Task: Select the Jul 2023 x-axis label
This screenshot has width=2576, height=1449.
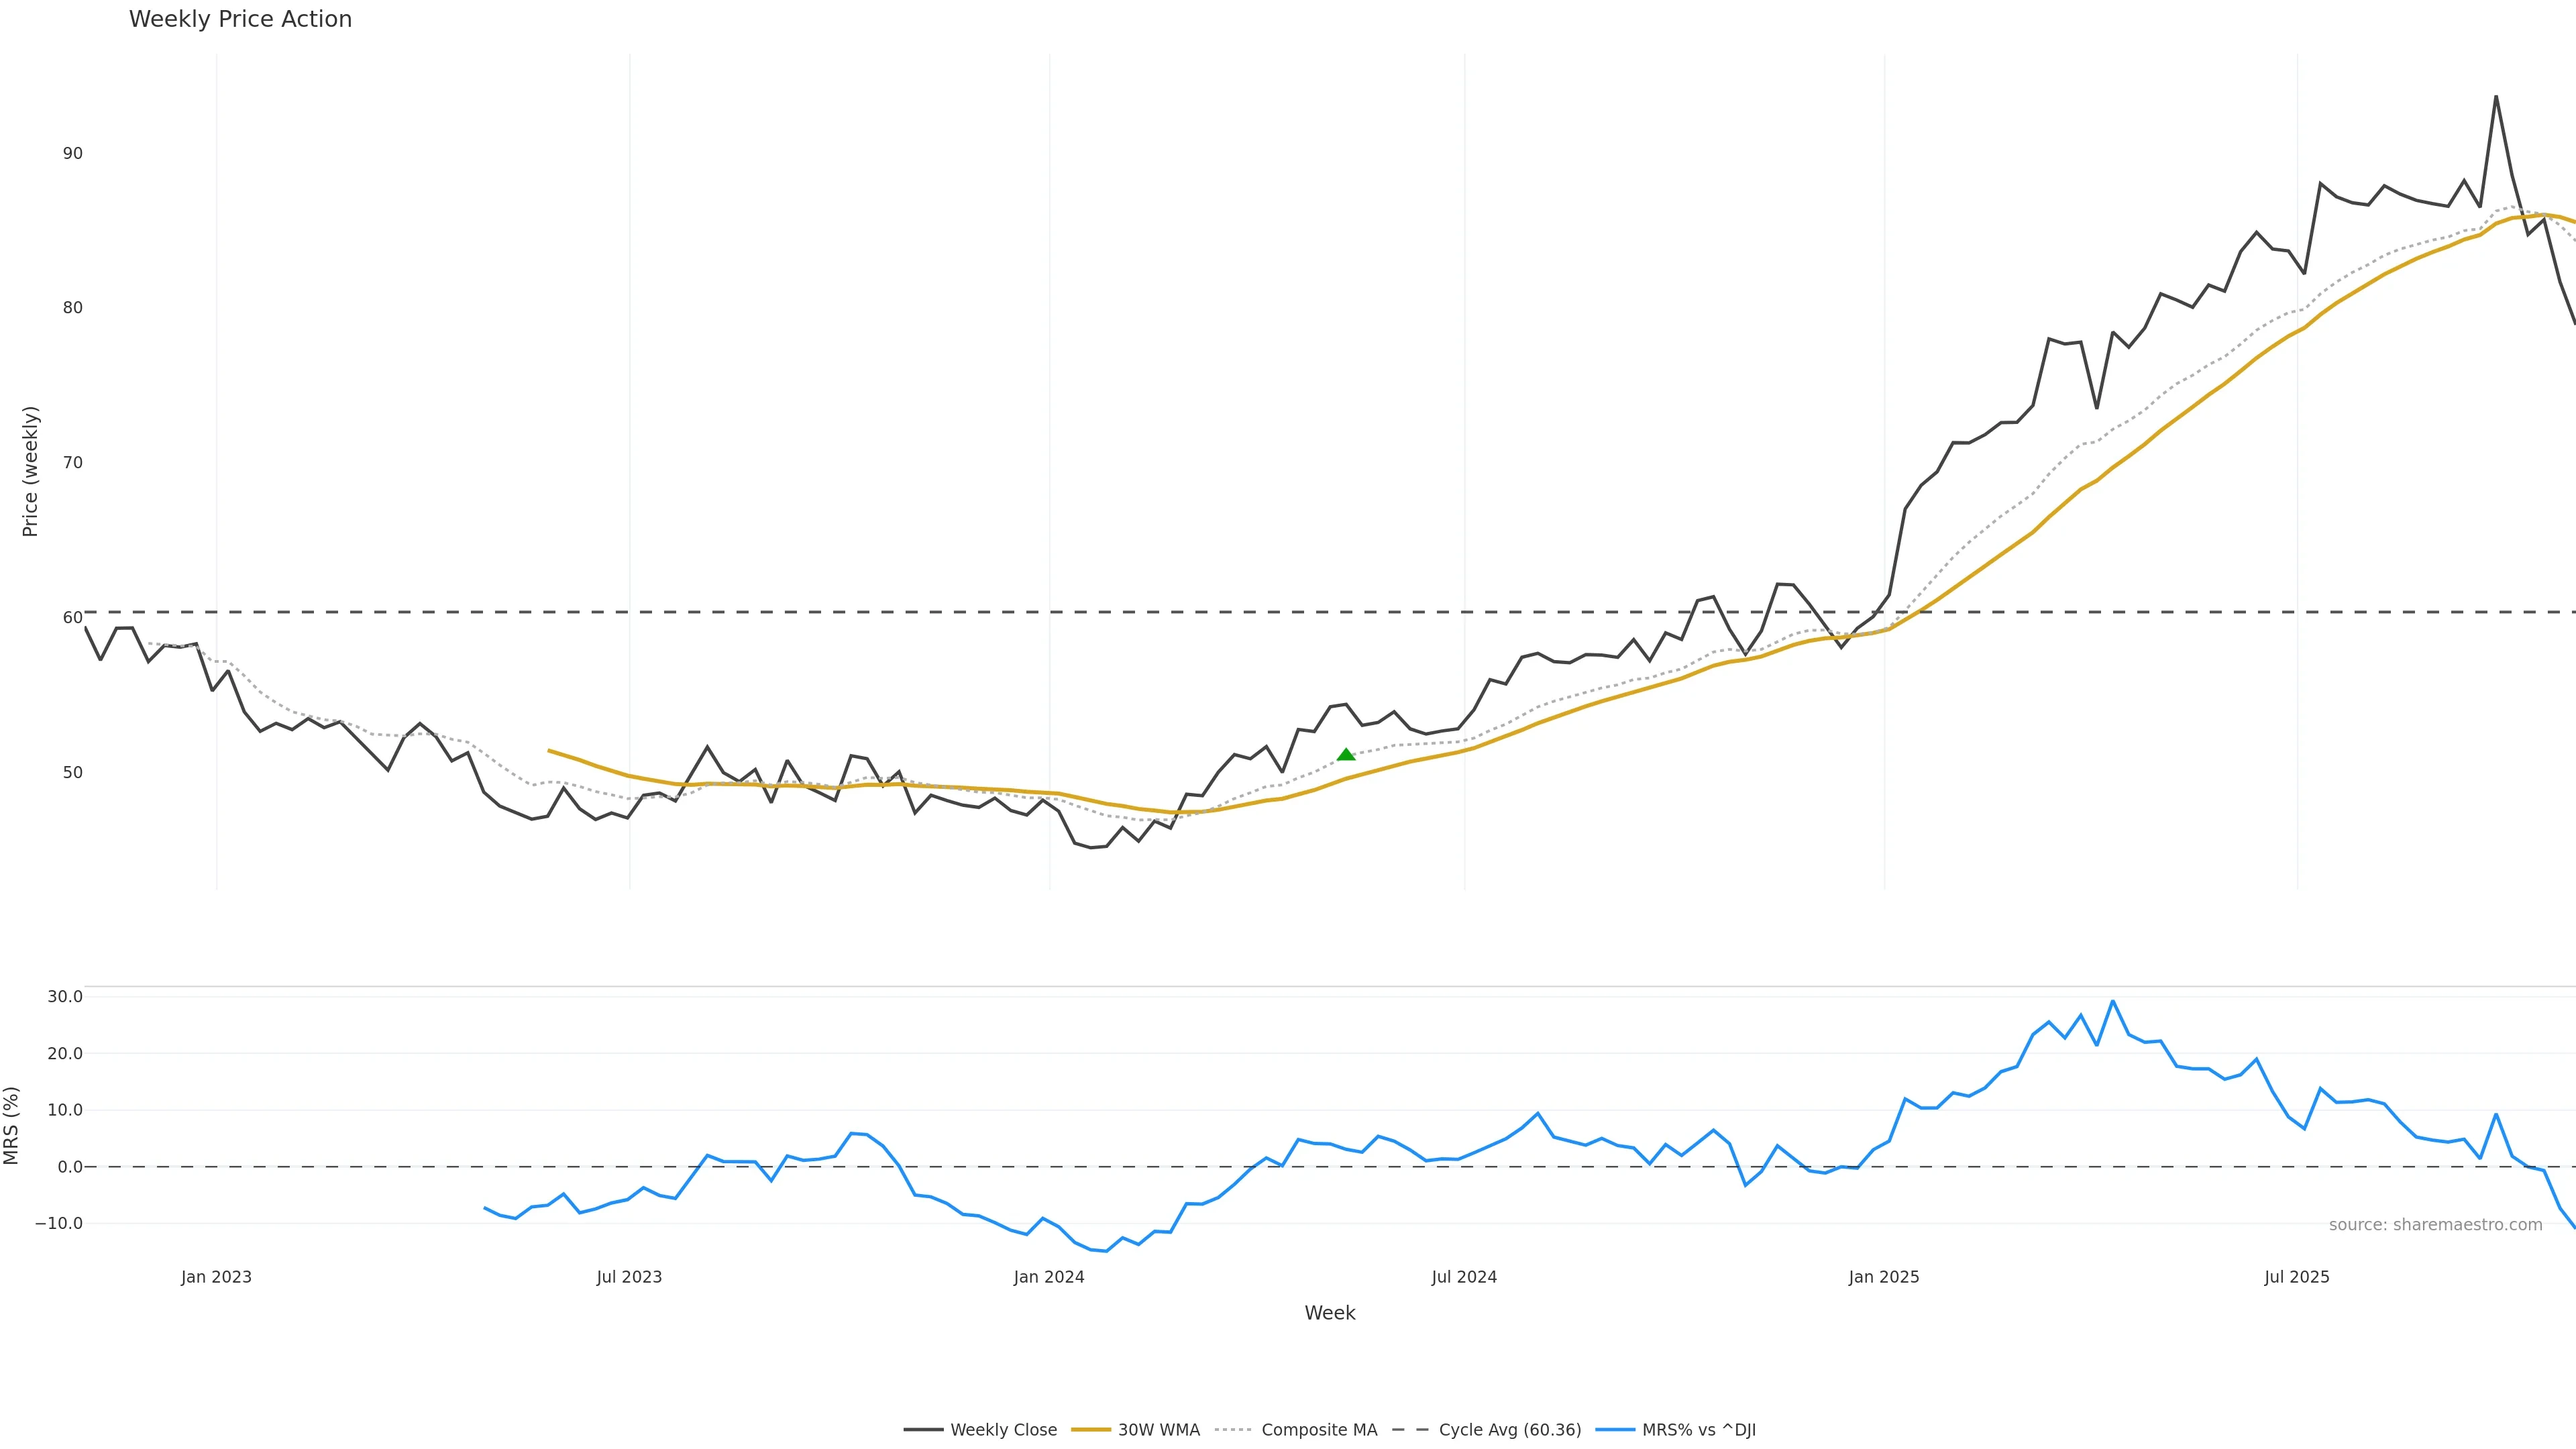Action: click(629, 1277)
